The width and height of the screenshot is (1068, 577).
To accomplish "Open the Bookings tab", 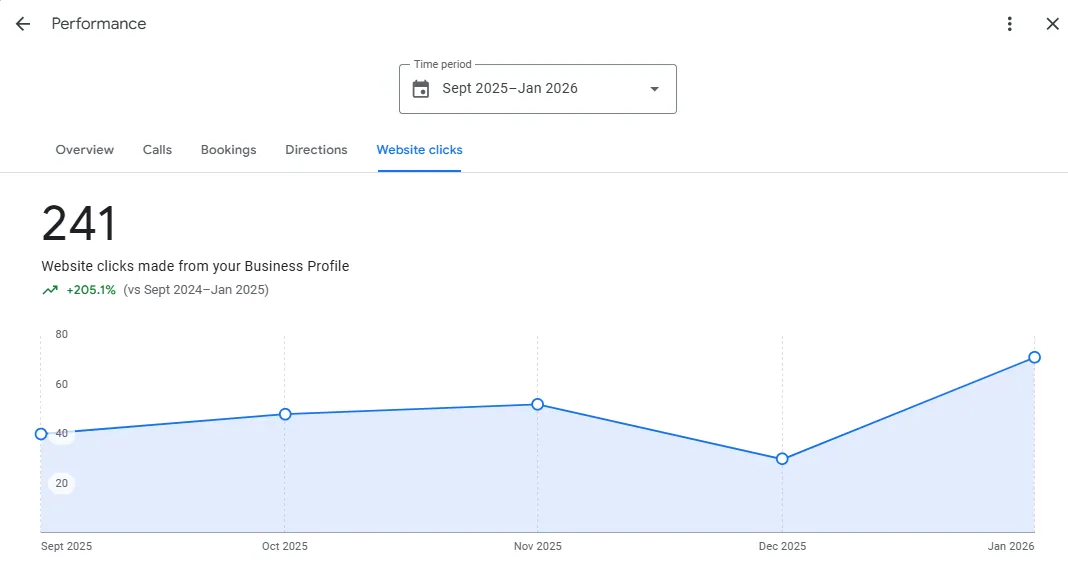I will click(228, 150).
